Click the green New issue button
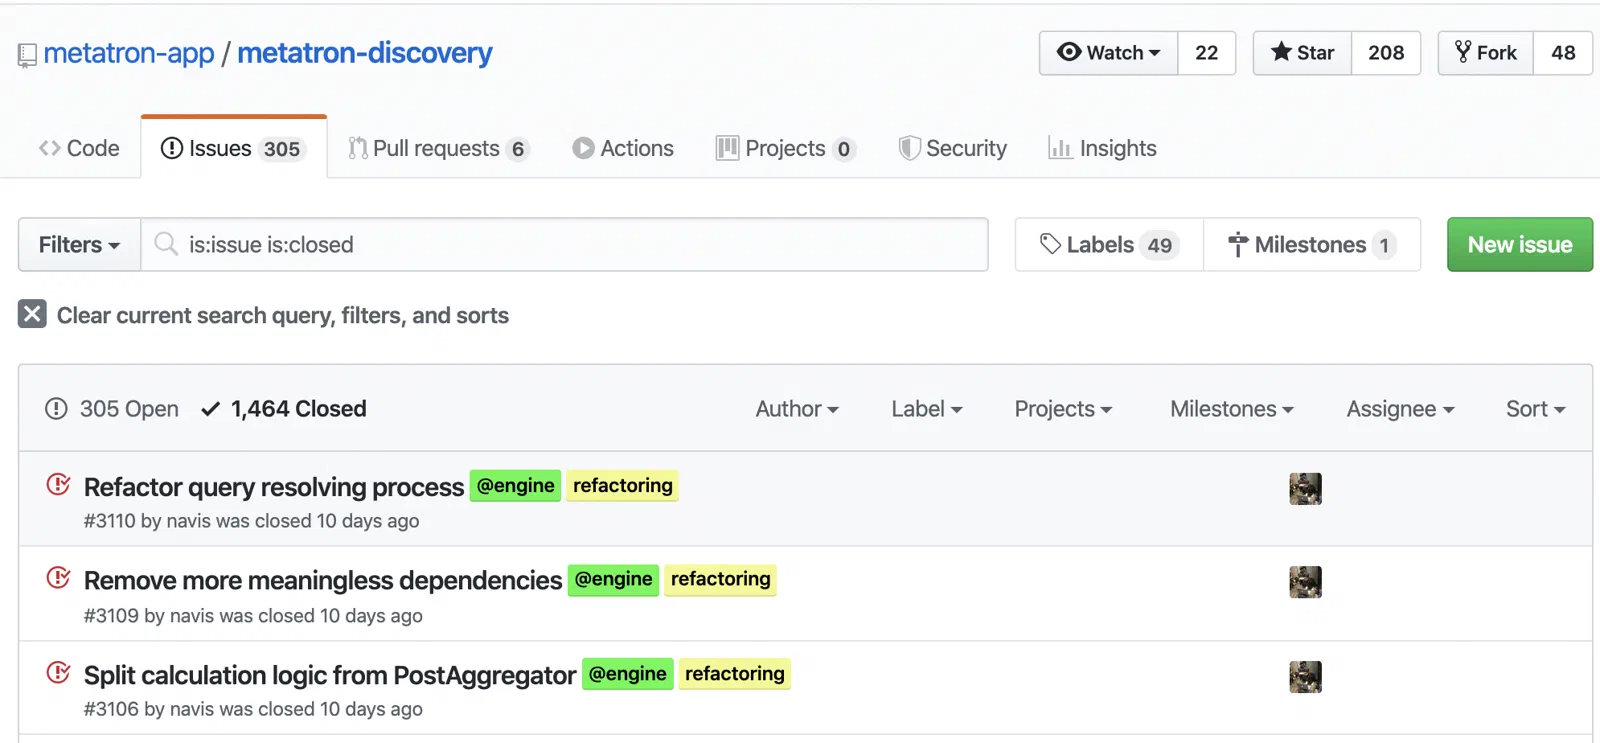1600x743 pixels. (1520, 244)
